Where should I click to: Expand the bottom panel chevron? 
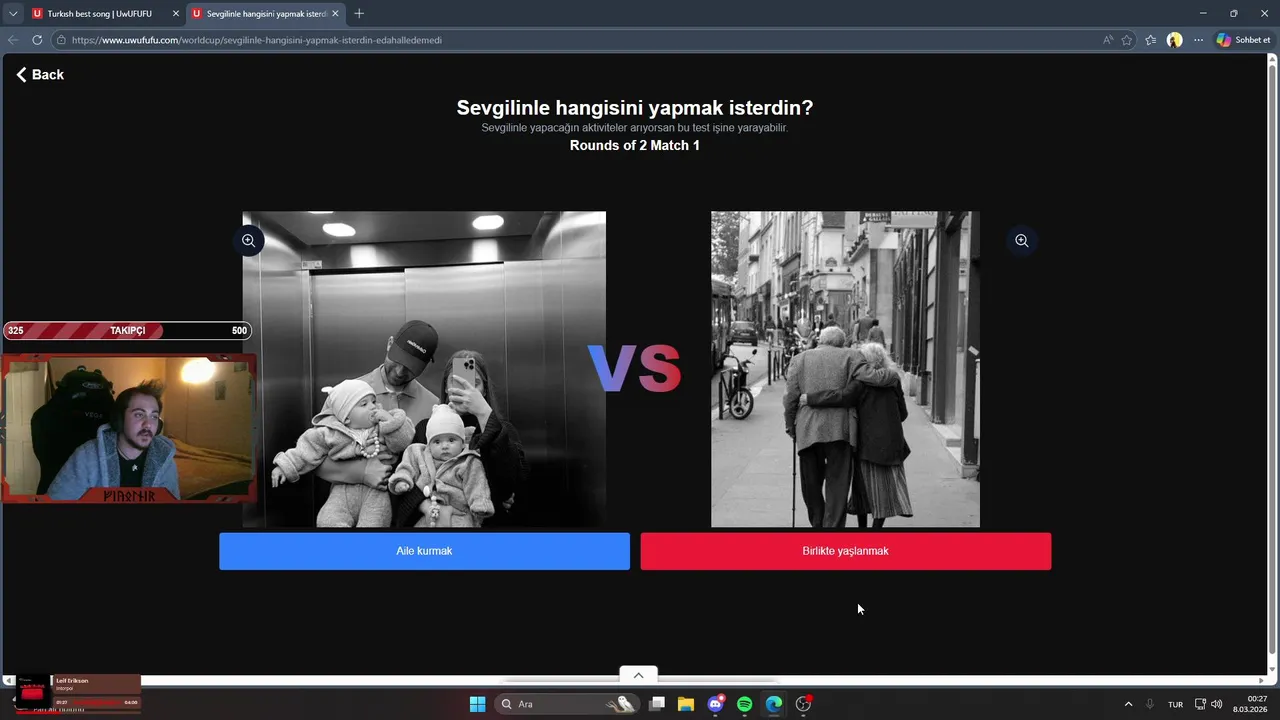pos(638,675)
